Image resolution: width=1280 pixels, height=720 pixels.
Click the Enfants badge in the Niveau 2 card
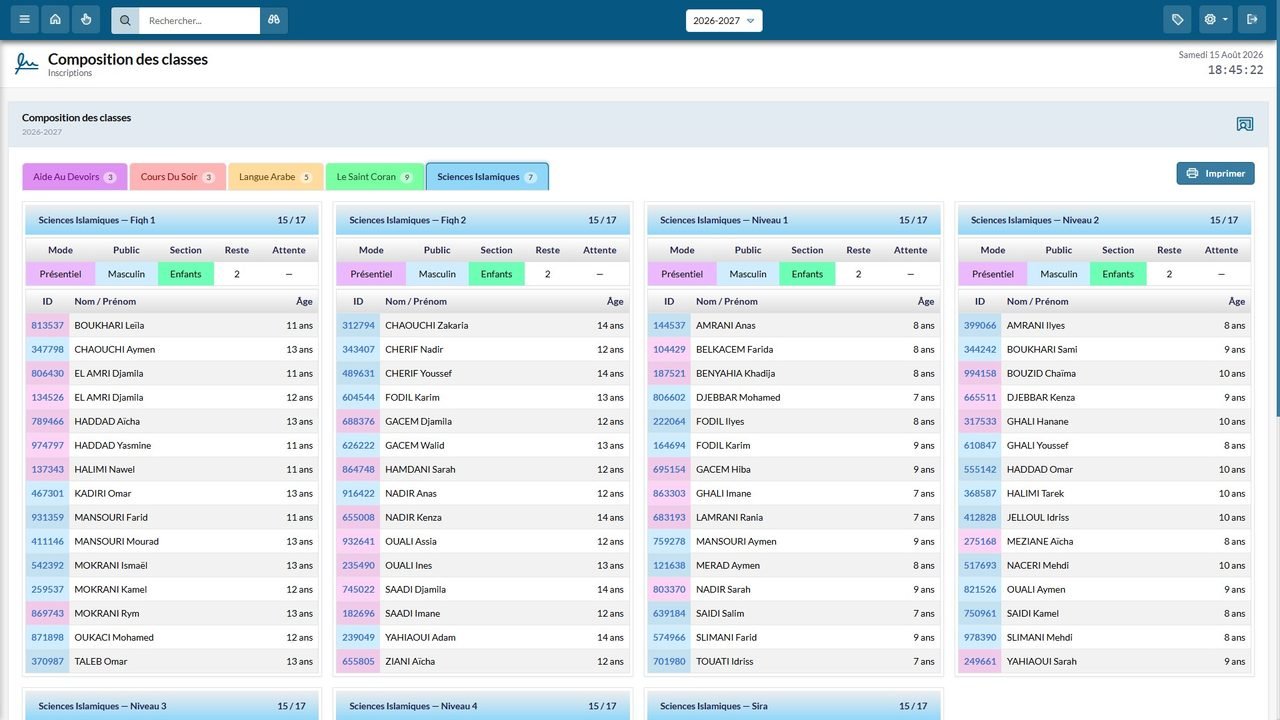[x=1118, y=274]
